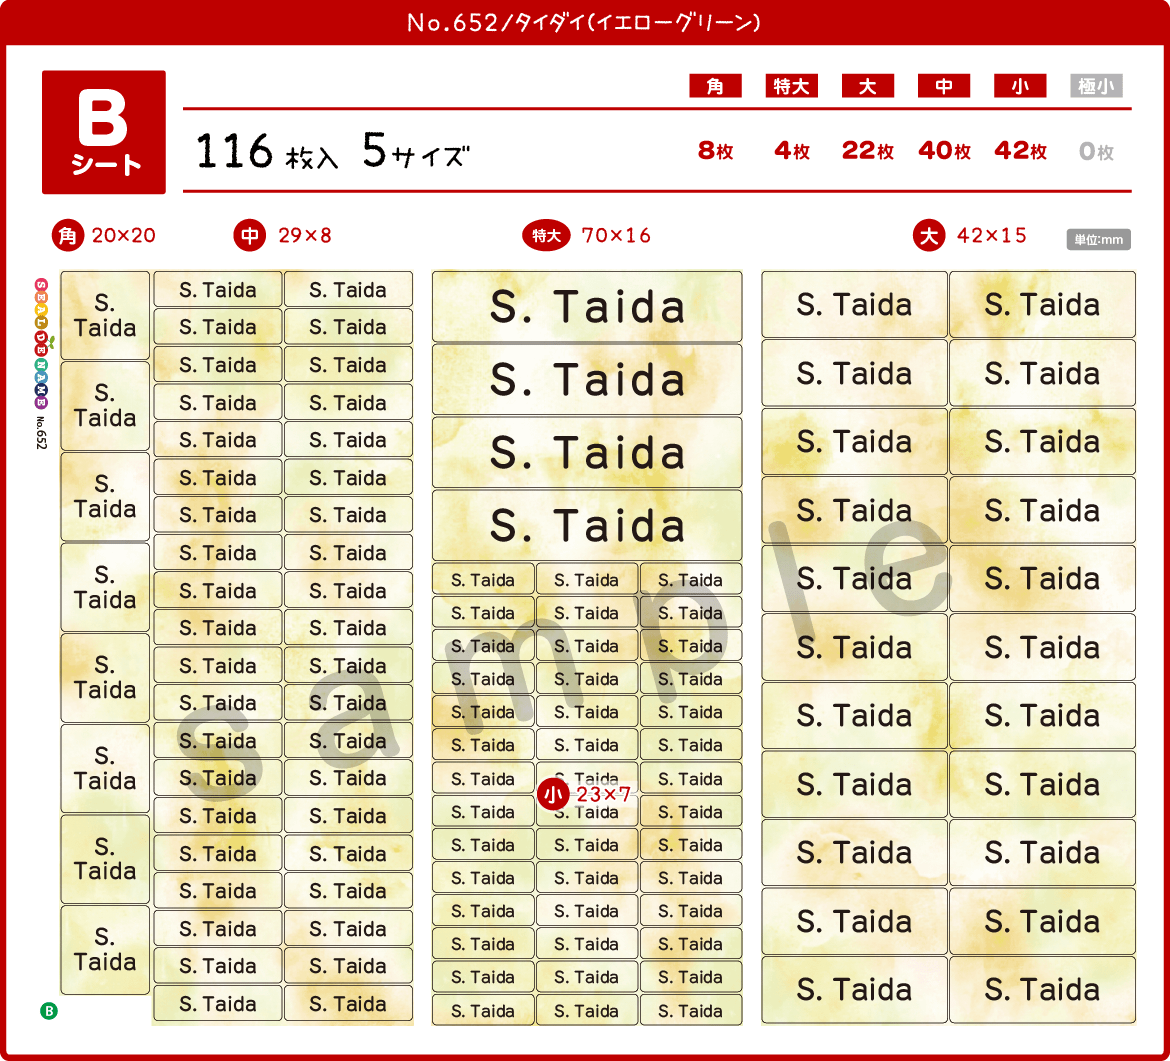This screenshot has height=1061, width=1170.
Task: Click the gray 0枚 count
Action: coord(1096,152)
